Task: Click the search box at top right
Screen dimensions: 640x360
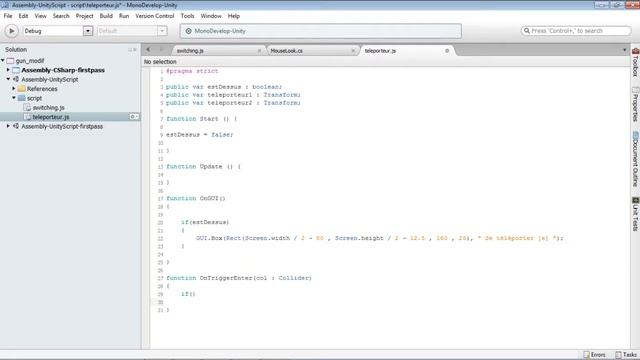Action: click(576, 31)
